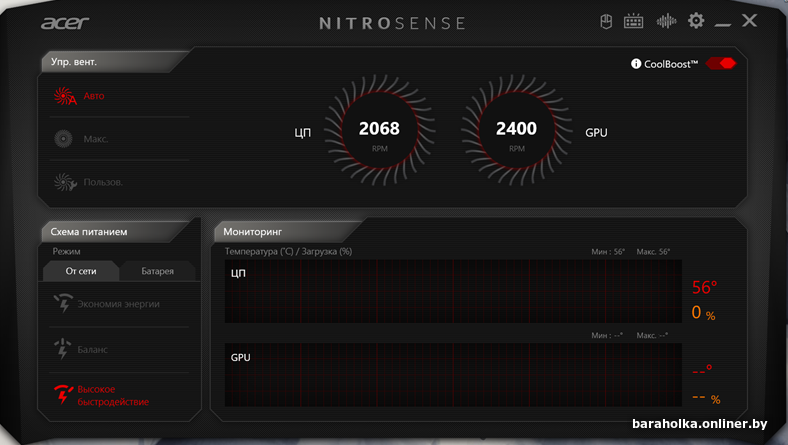This screenshot has width=788, height=445.
Task: Select the Макс. fan mode icon
Action: pos(63,139)
